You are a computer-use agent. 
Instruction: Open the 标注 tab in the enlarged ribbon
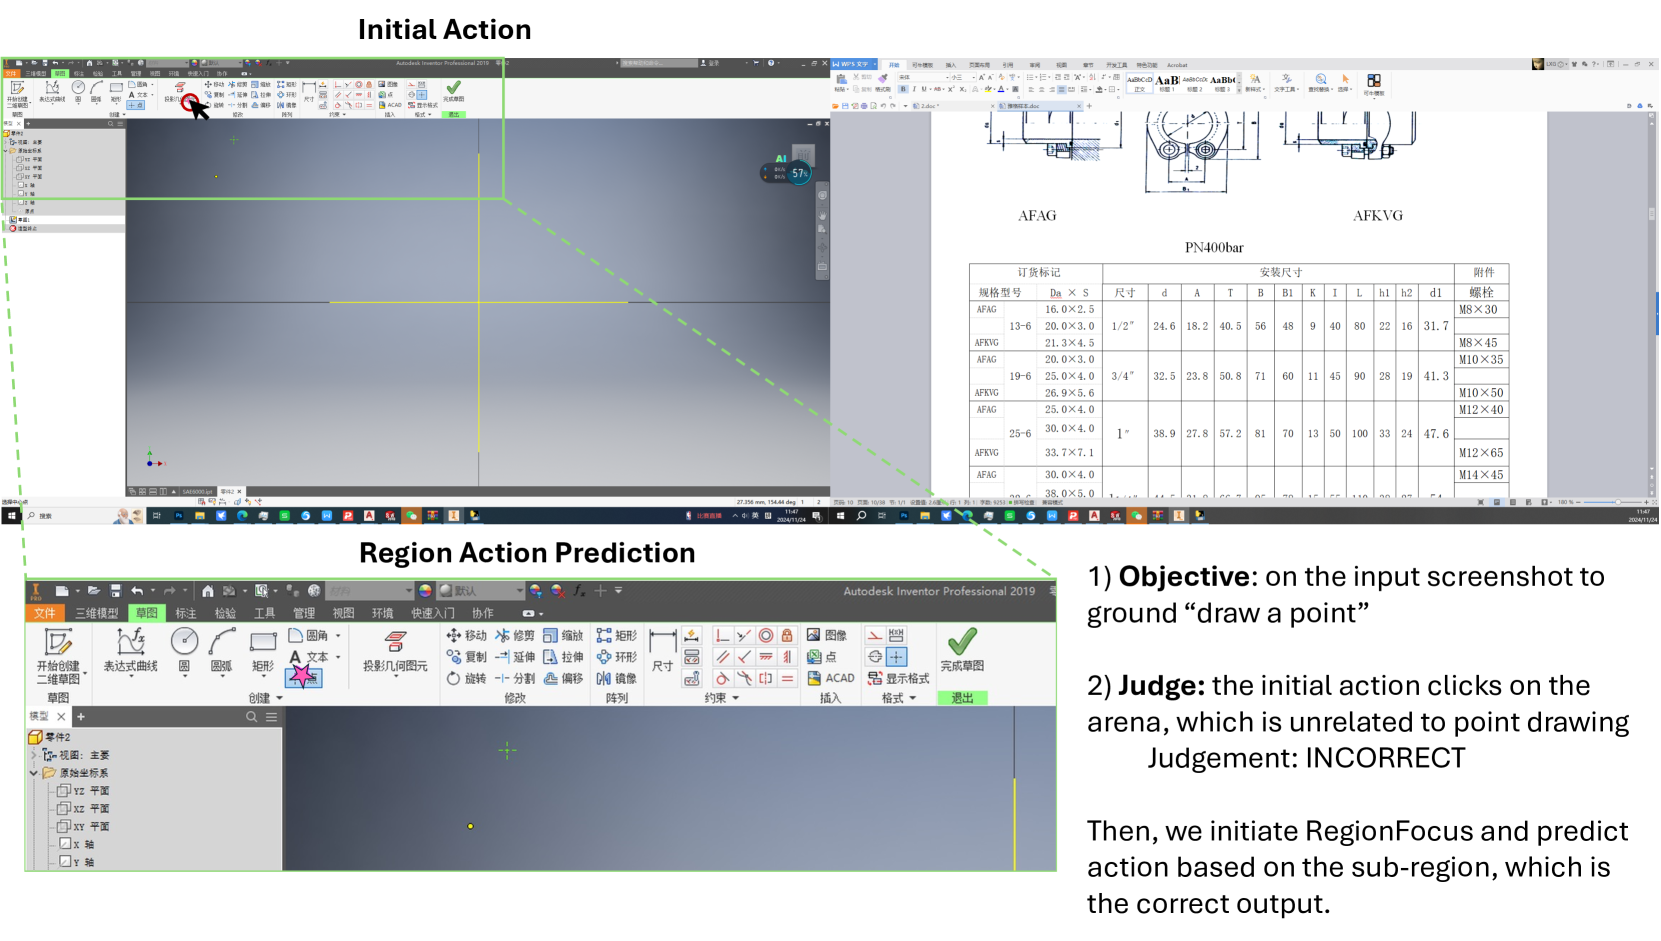tap(186, 613)
